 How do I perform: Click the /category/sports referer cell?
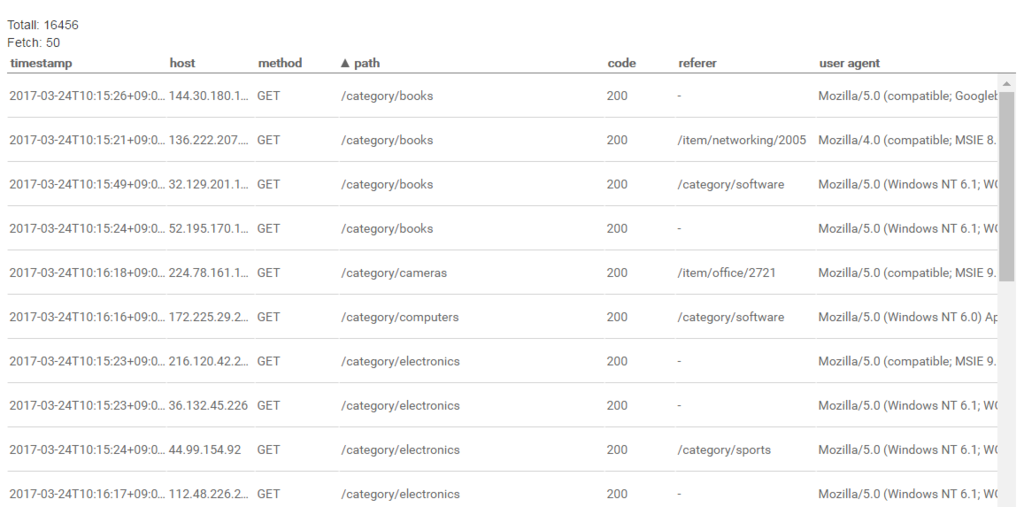[x=724, y=450]
